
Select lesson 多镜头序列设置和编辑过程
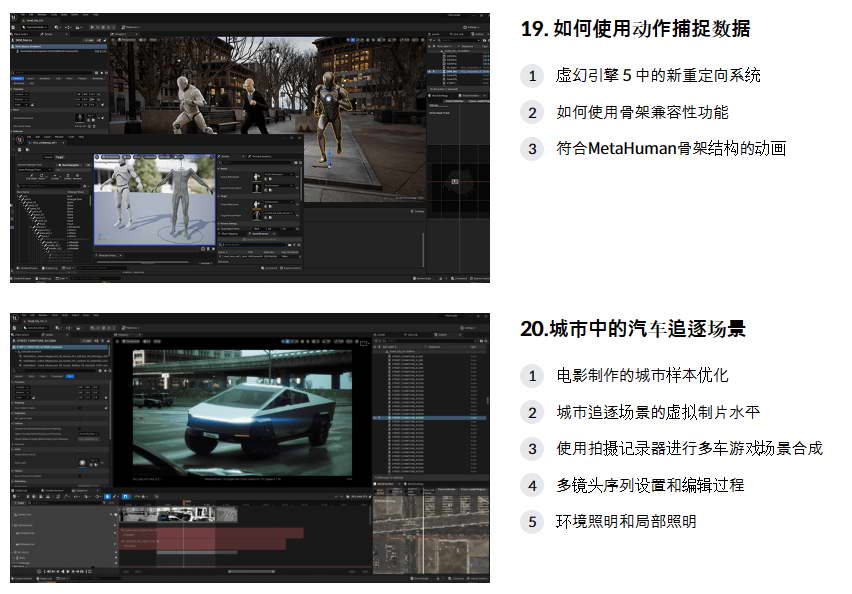coord(650,485)
